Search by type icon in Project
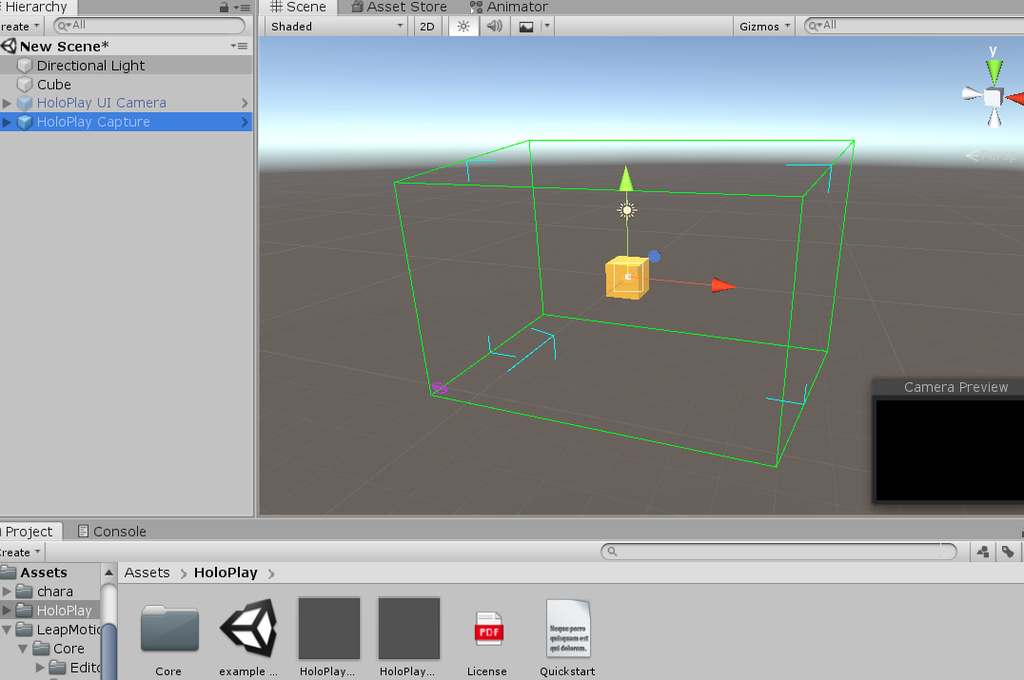The width and height of the screenshot is (1024, 680). pos(983,552)
